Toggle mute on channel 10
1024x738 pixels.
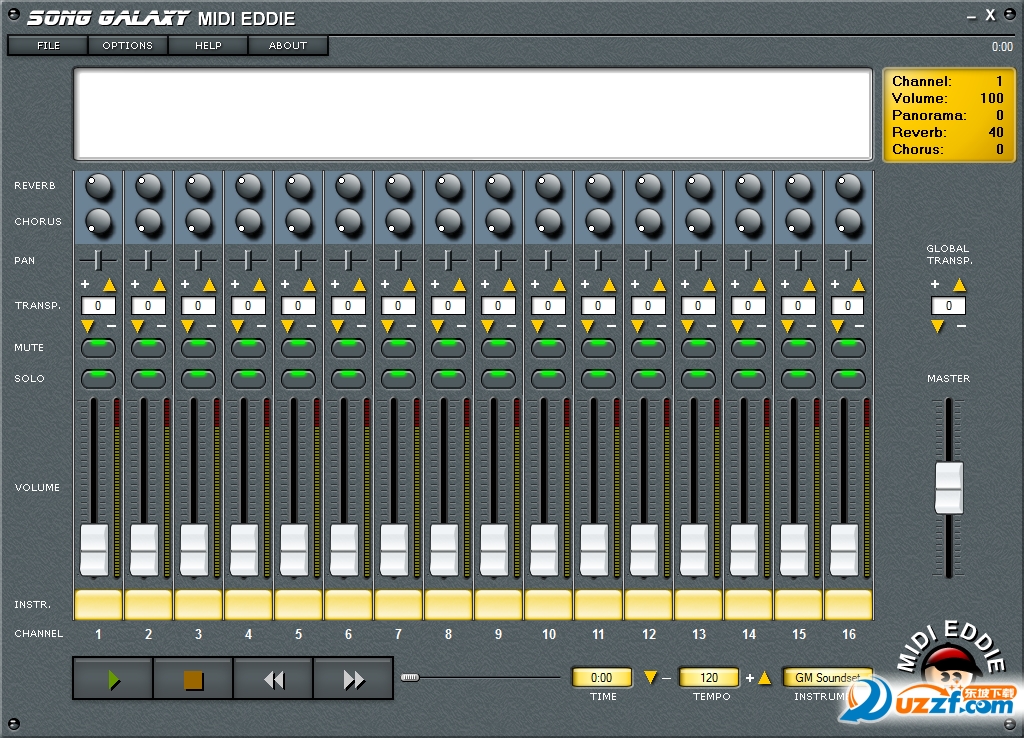(549, 347)
